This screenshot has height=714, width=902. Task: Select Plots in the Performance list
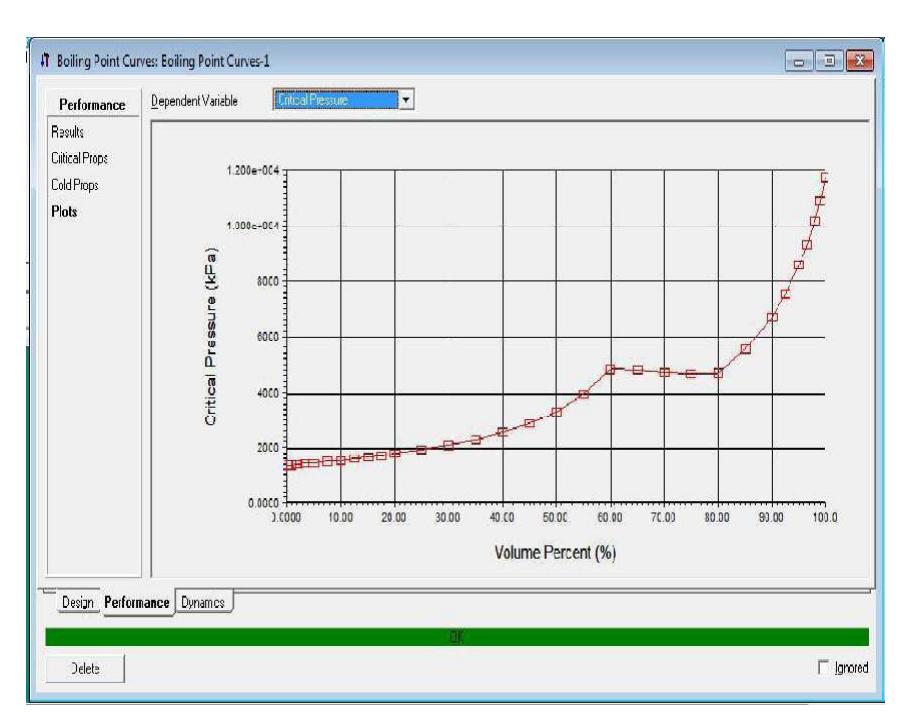[64, 211]
